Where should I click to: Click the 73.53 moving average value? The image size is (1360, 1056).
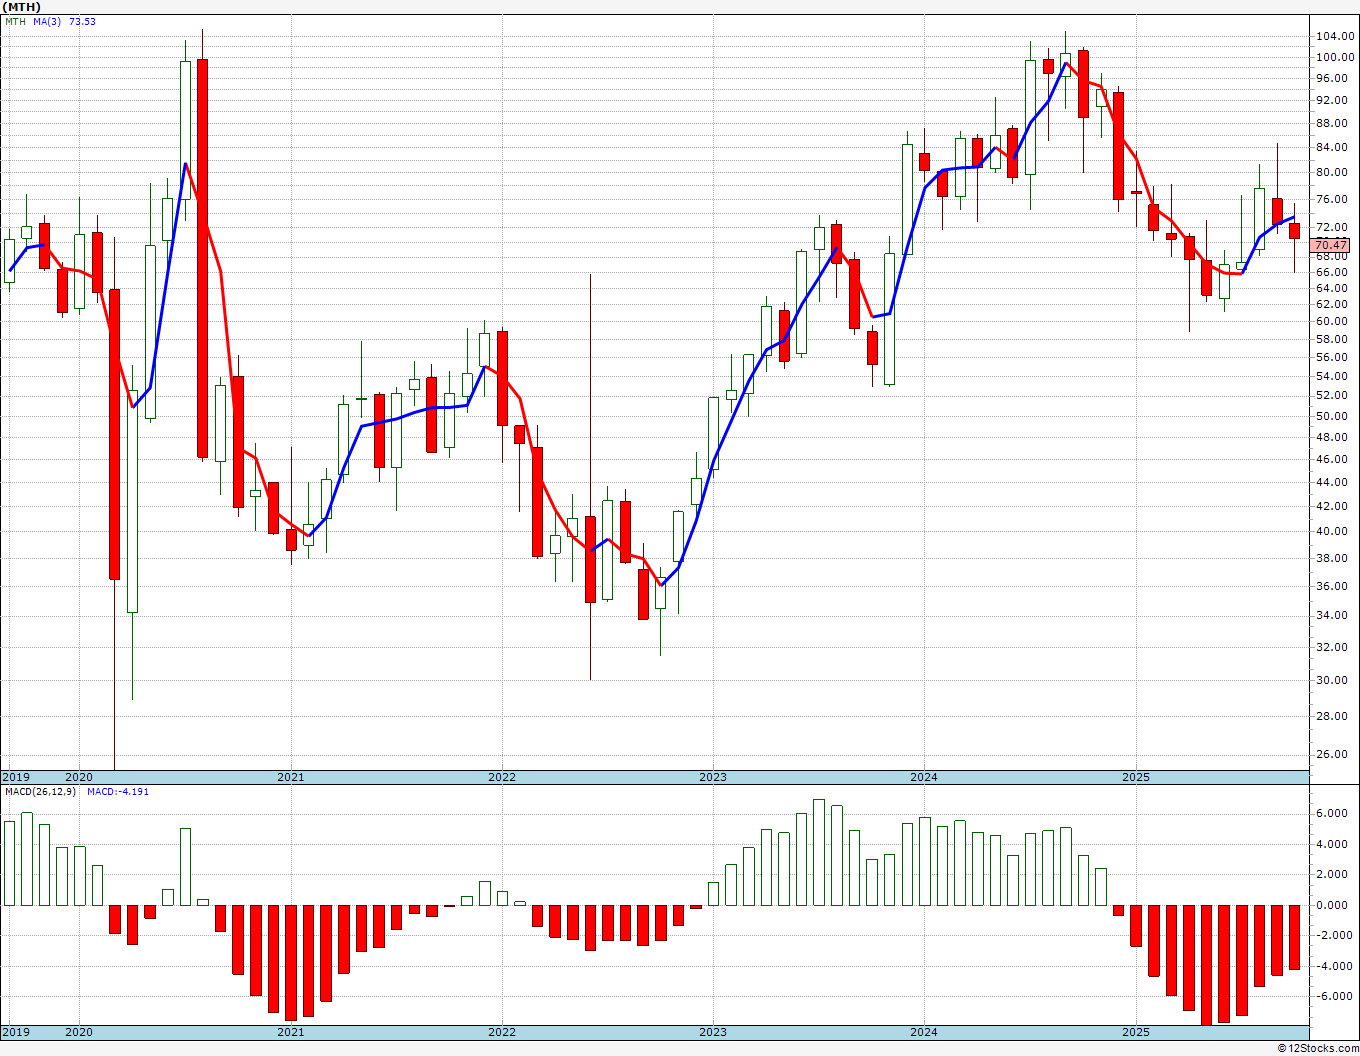point(83,21)
